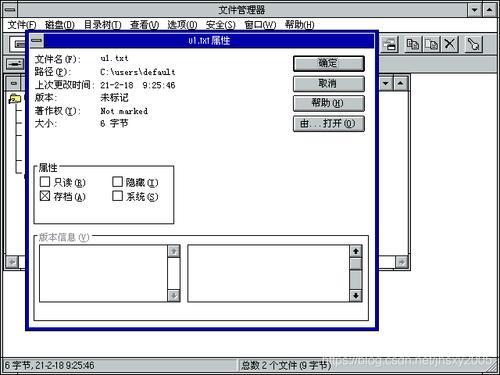Open the 文件(F) menu
Viewport: 500px width, 375px height.
tap(22, 25)
